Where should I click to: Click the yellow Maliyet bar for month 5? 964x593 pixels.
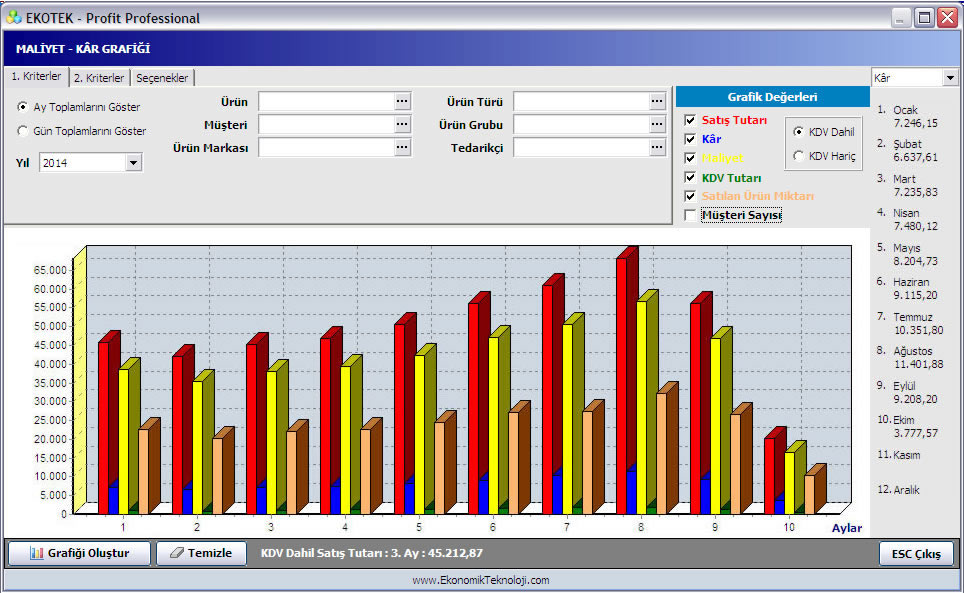tap(419, 434)
